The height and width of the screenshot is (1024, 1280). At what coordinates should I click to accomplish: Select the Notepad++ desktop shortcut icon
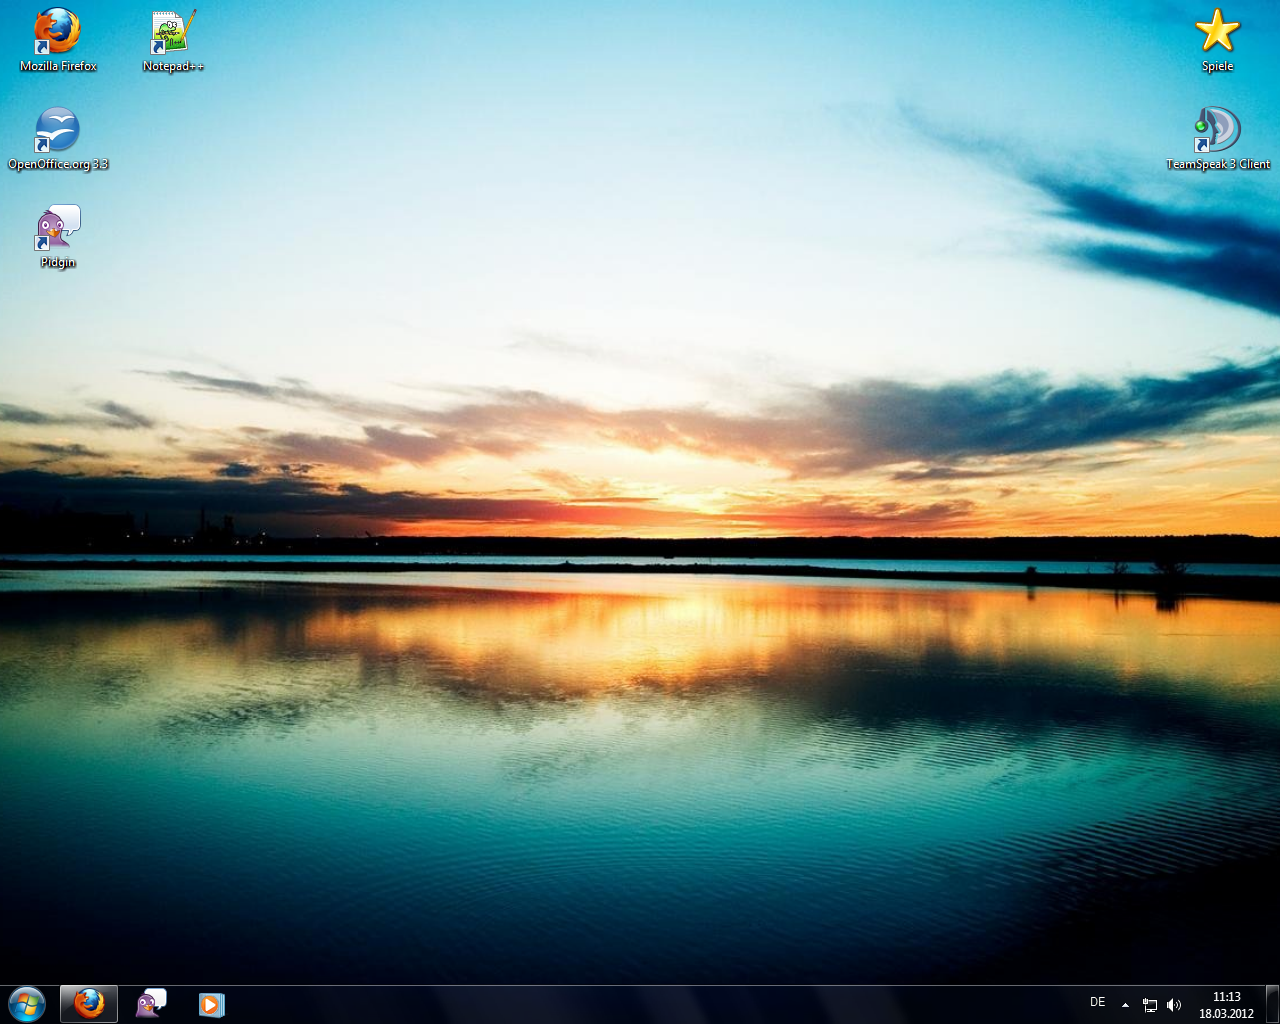tap(172, 31)
